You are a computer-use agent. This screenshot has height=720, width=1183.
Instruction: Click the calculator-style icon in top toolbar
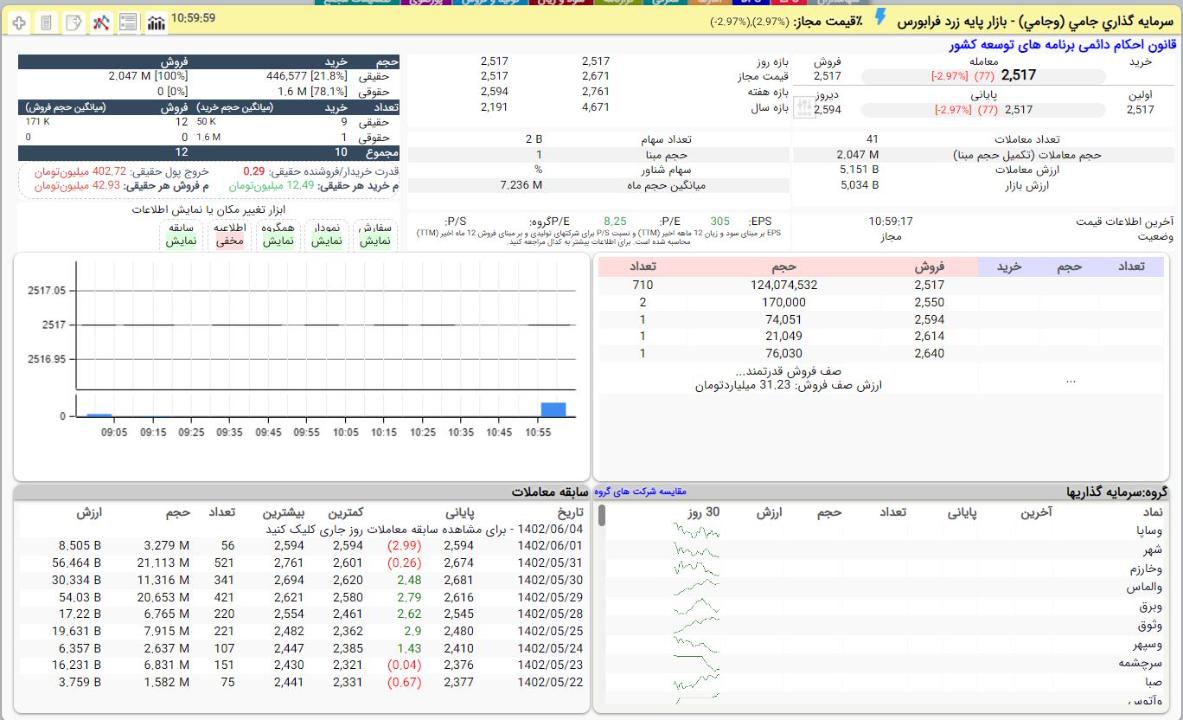(46, 21)
